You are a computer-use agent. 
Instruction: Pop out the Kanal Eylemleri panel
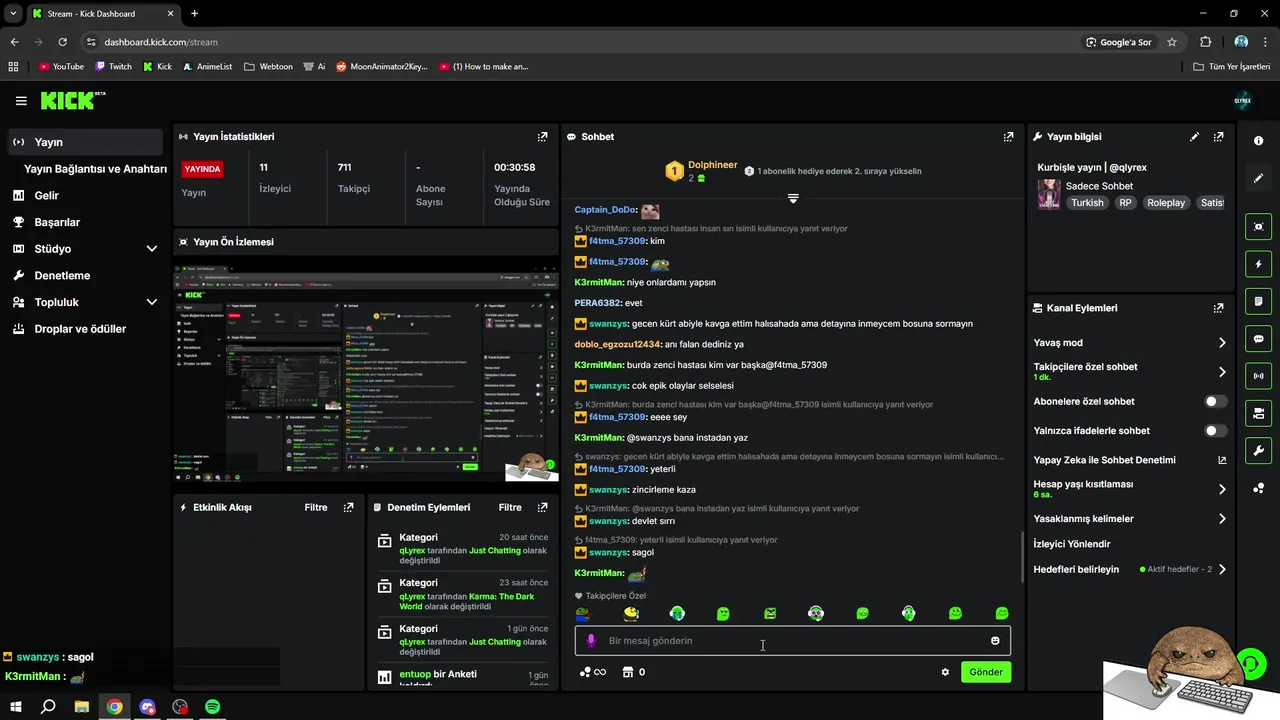tap(1218, 308)
